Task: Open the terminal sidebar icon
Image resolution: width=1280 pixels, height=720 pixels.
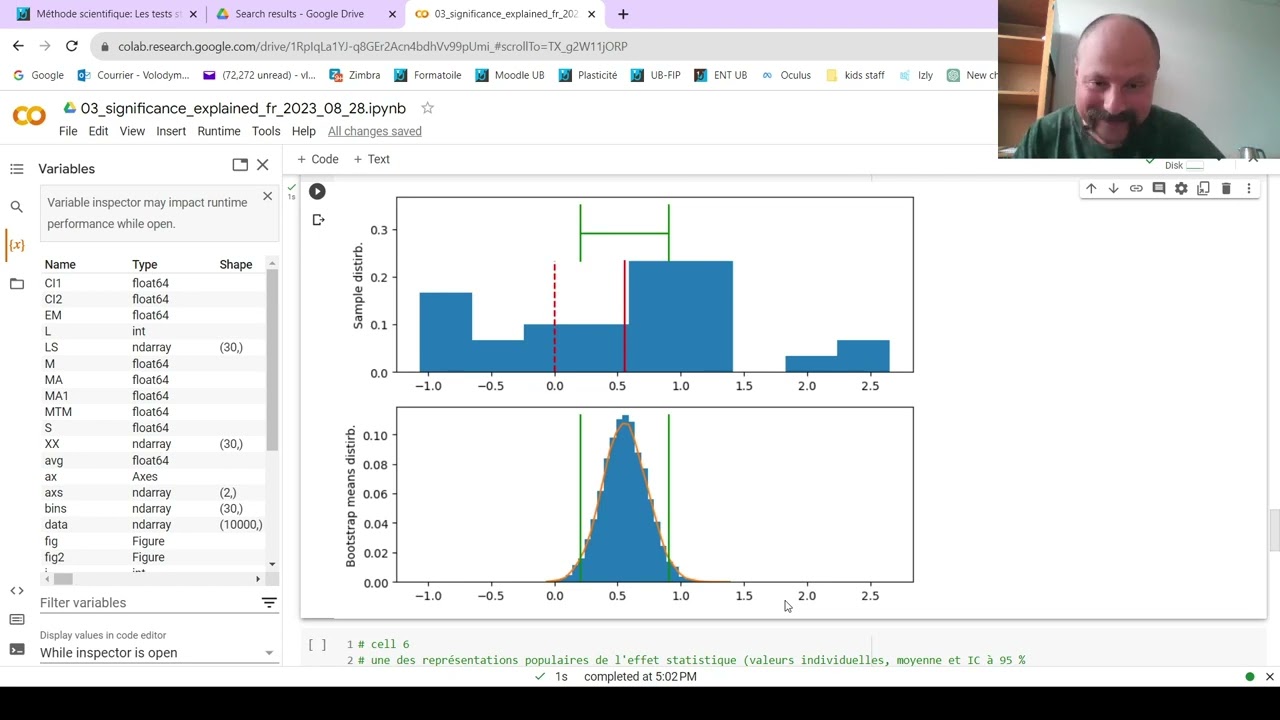Action: (16, 649)
